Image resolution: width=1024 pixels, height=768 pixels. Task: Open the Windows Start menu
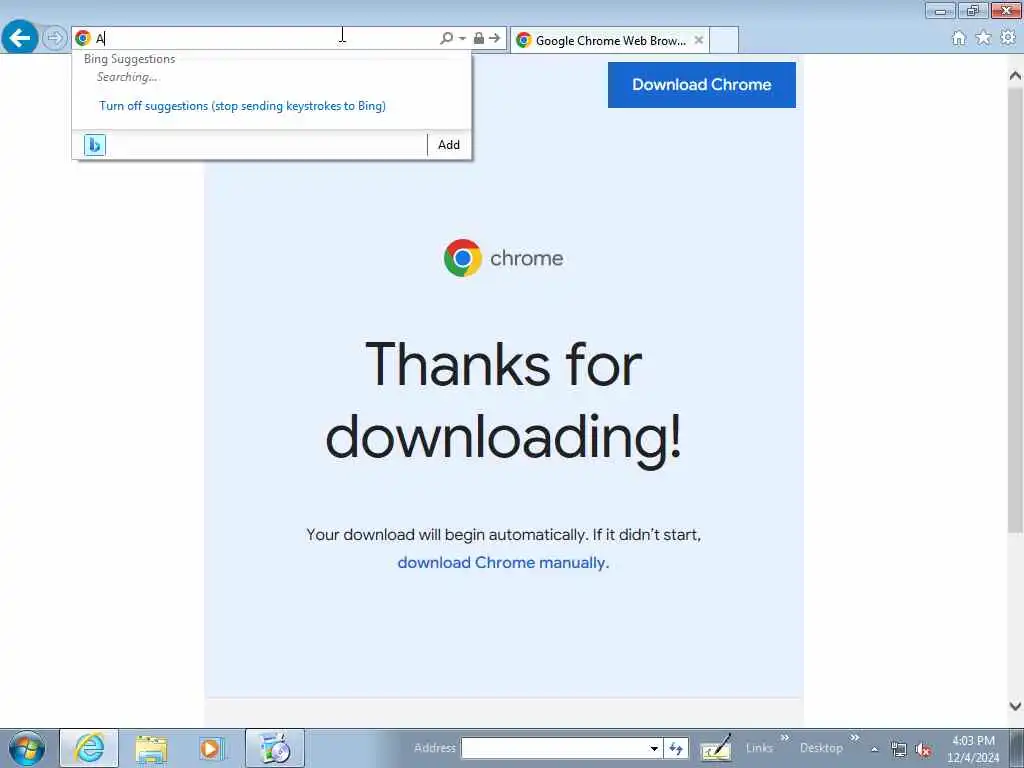pyautogui.click(x=27, y=748)
